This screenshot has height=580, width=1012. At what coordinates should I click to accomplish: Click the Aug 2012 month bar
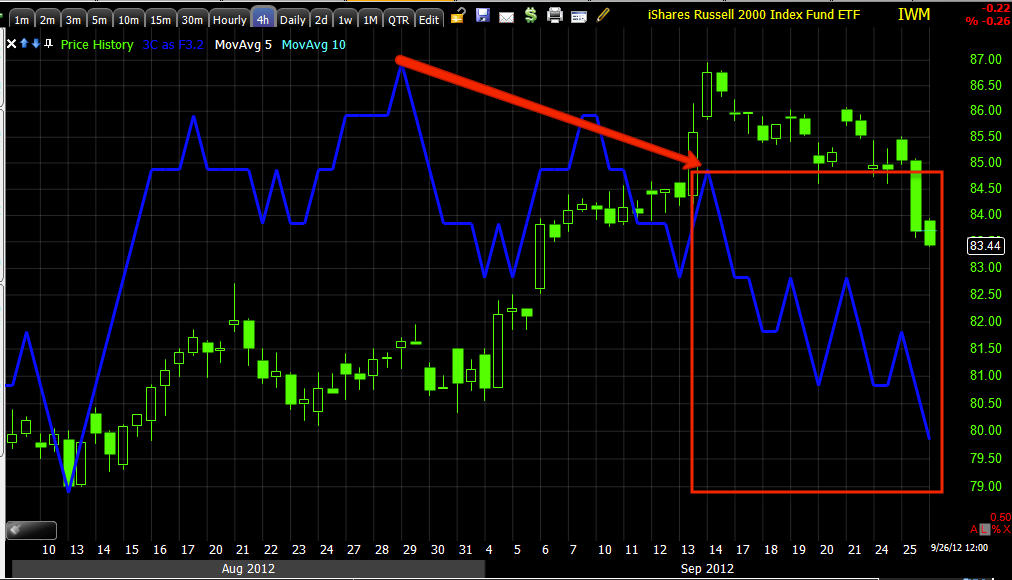pos(248,568)
